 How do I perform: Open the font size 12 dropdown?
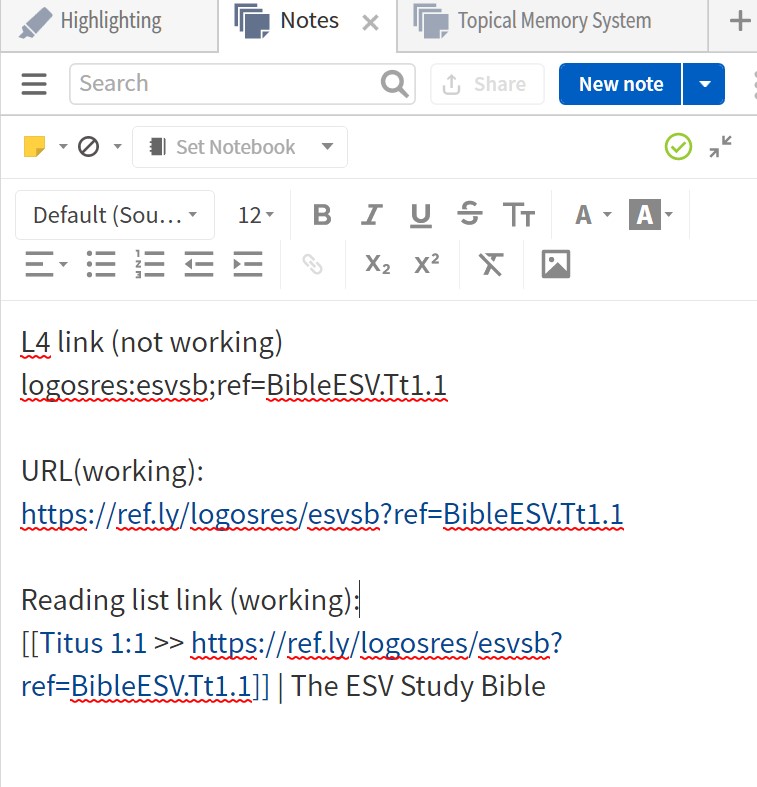click(x=256, y=215)
